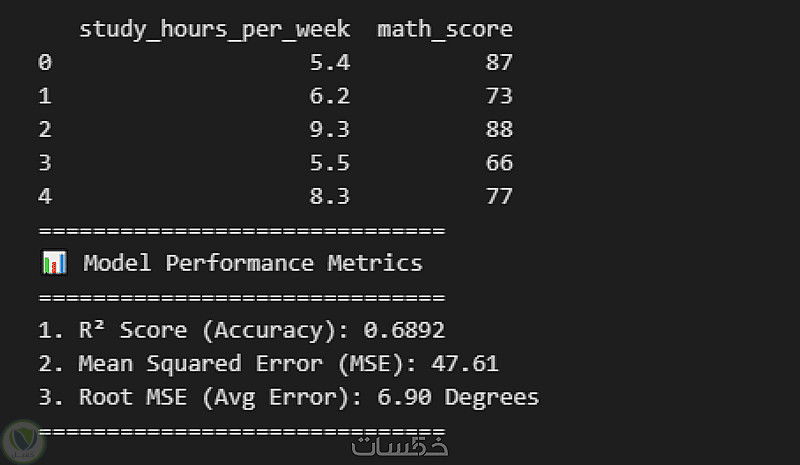Click the bar chart emoji icon
The width and height of the screenshot is (800, 465).
pos(54,263)
